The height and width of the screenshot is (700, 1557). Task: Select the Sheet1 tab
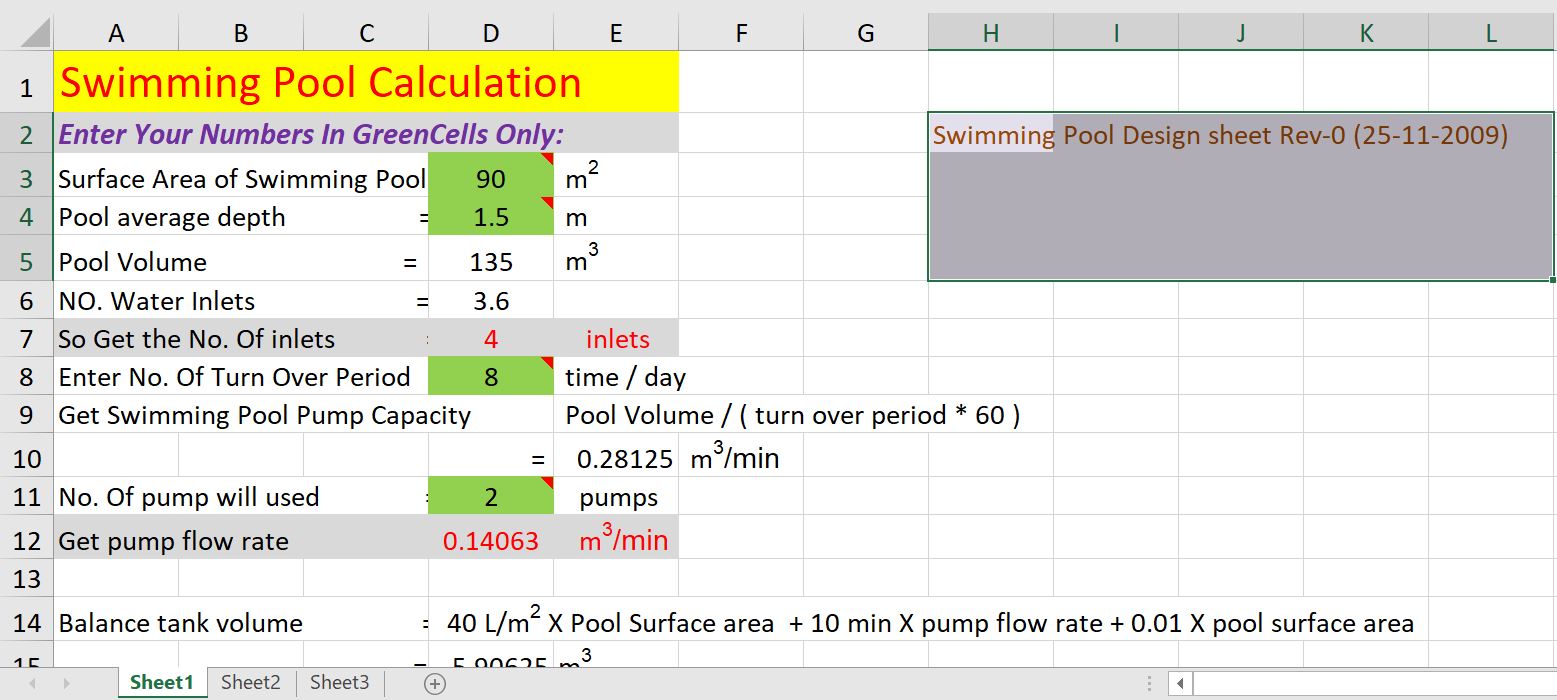click(x=161, y=682)
